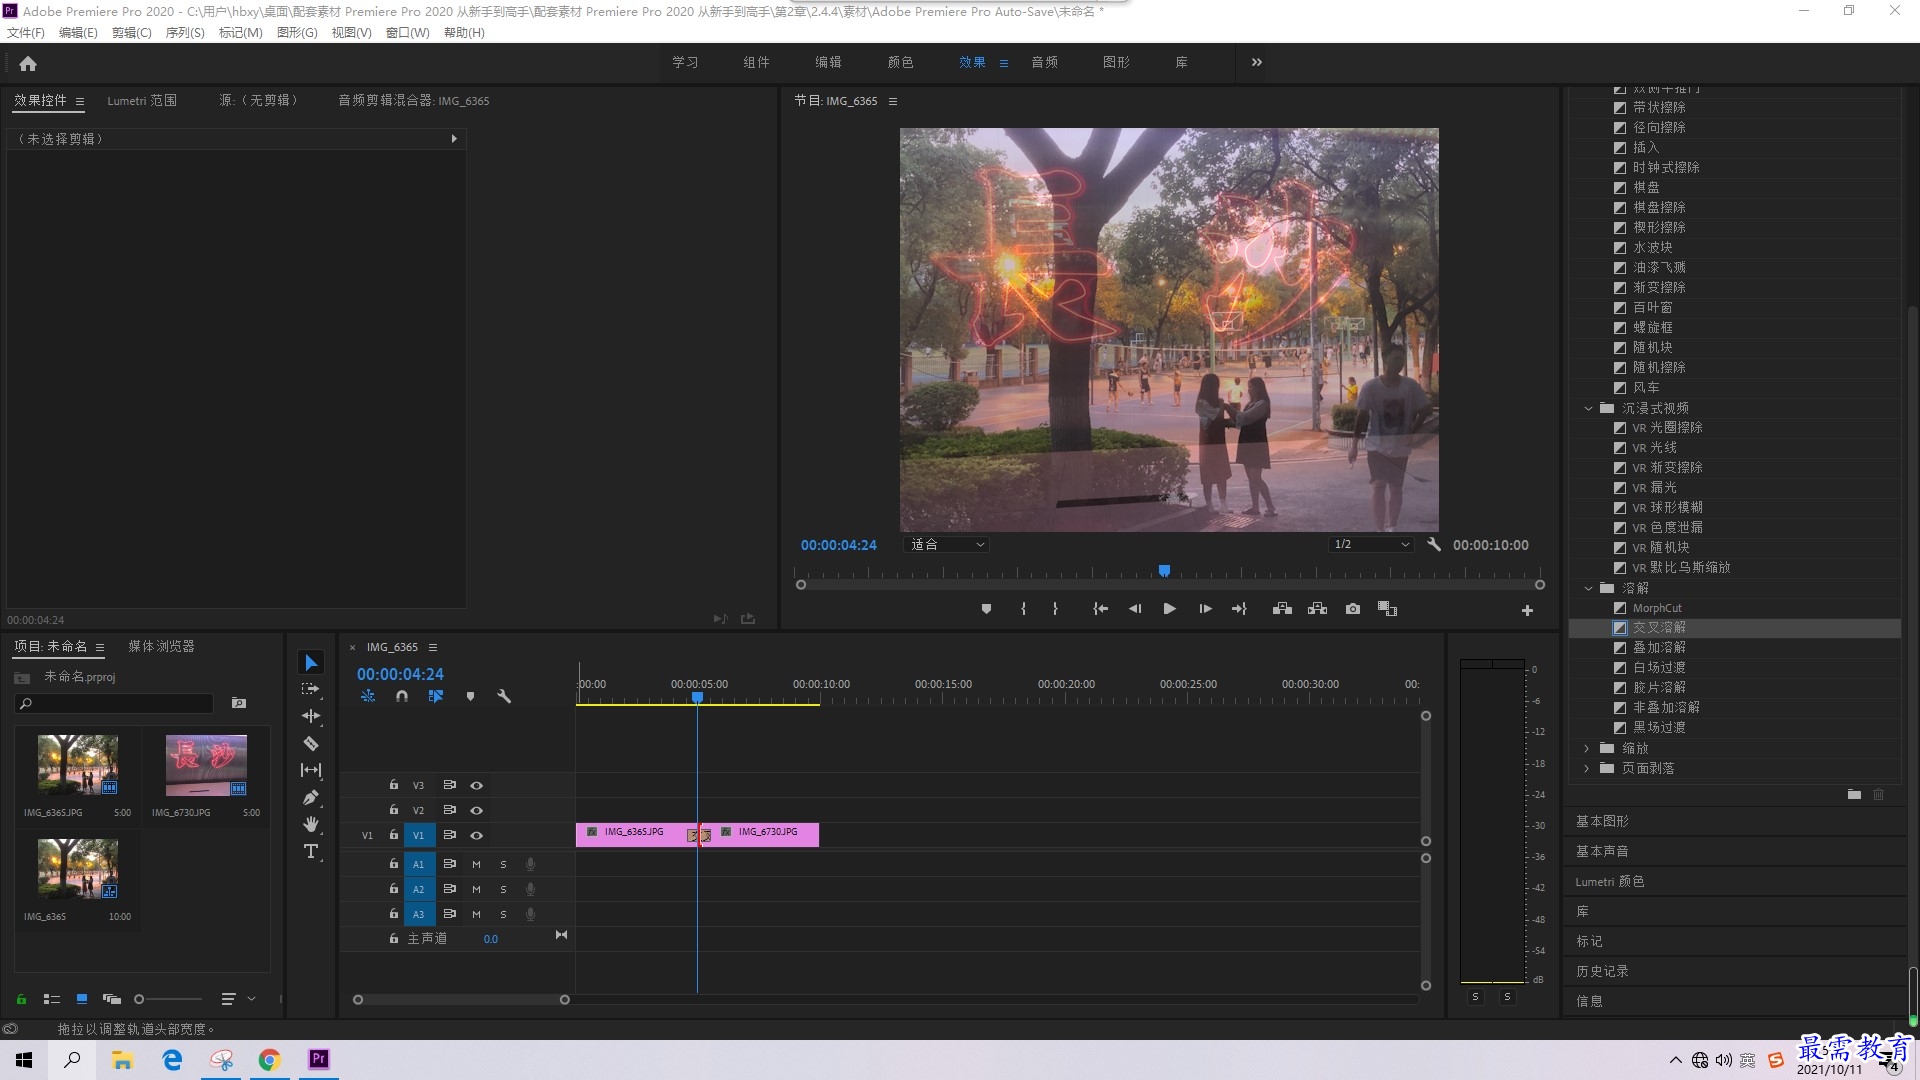Switch to 媒体浏览器 tab
Screen dimensions: 1920x1080
[x=161, y=647]
